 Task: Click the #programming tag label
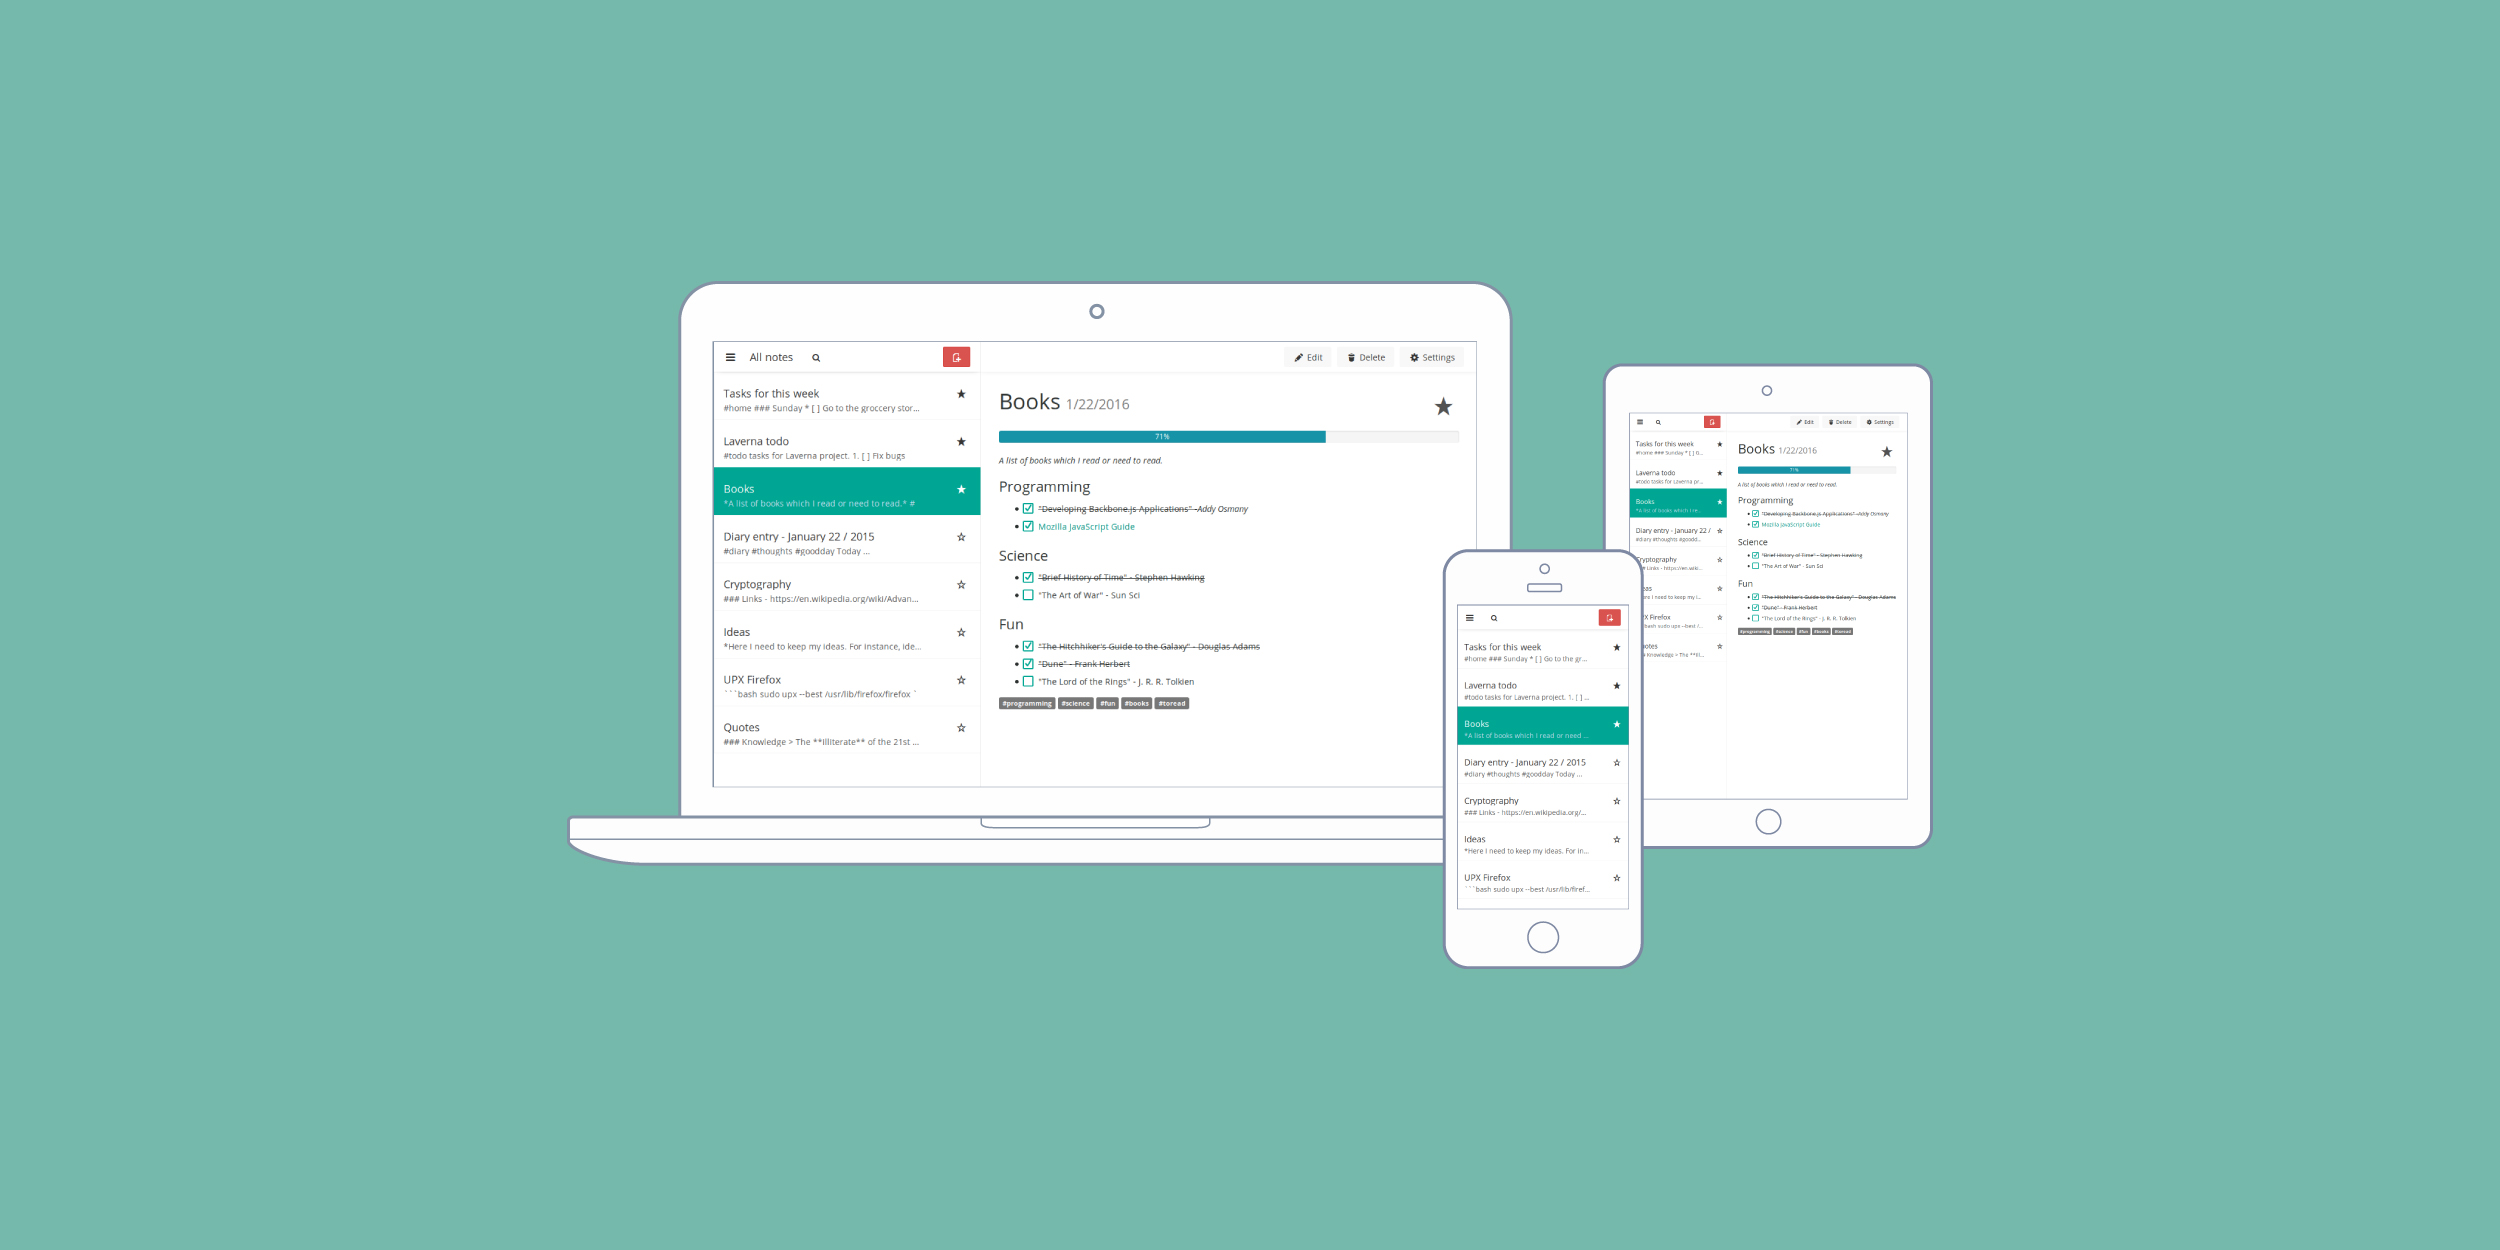[x=1025, y=703]
